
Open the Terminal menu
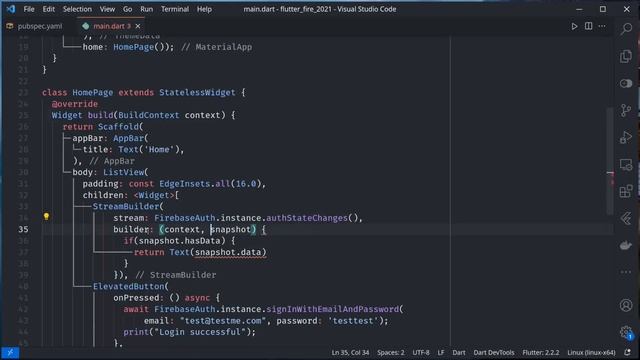tap(175, 9)
